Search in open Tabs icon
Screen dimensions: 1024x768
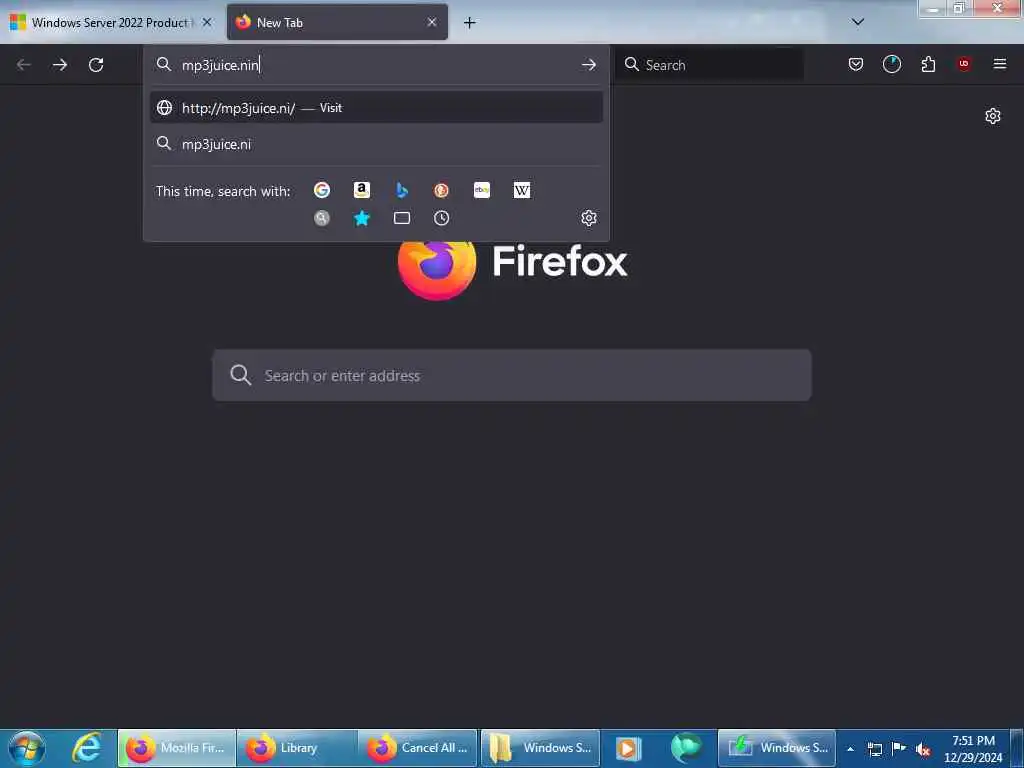402,218
